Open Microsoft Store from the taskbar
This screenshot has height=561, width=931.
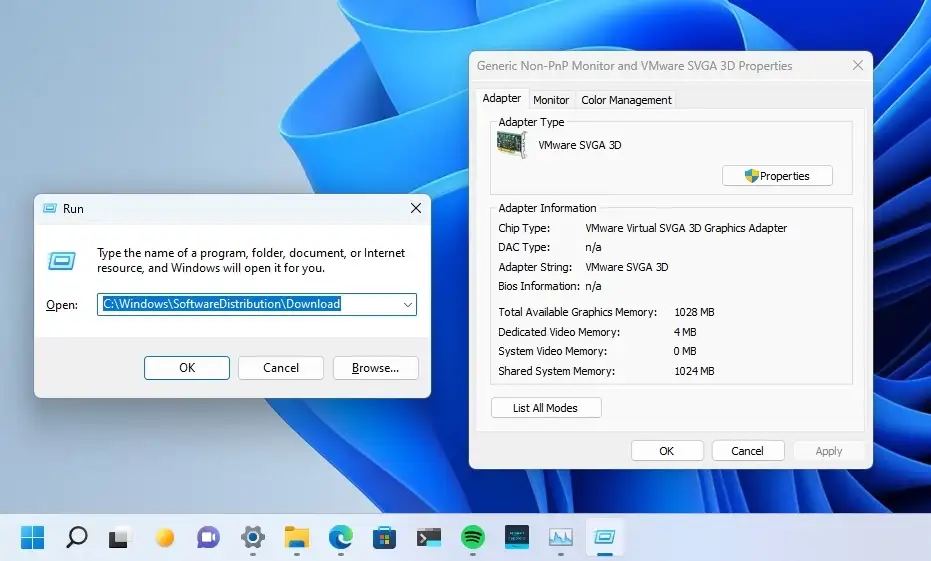pyautogui.click(x=385, y=538)
